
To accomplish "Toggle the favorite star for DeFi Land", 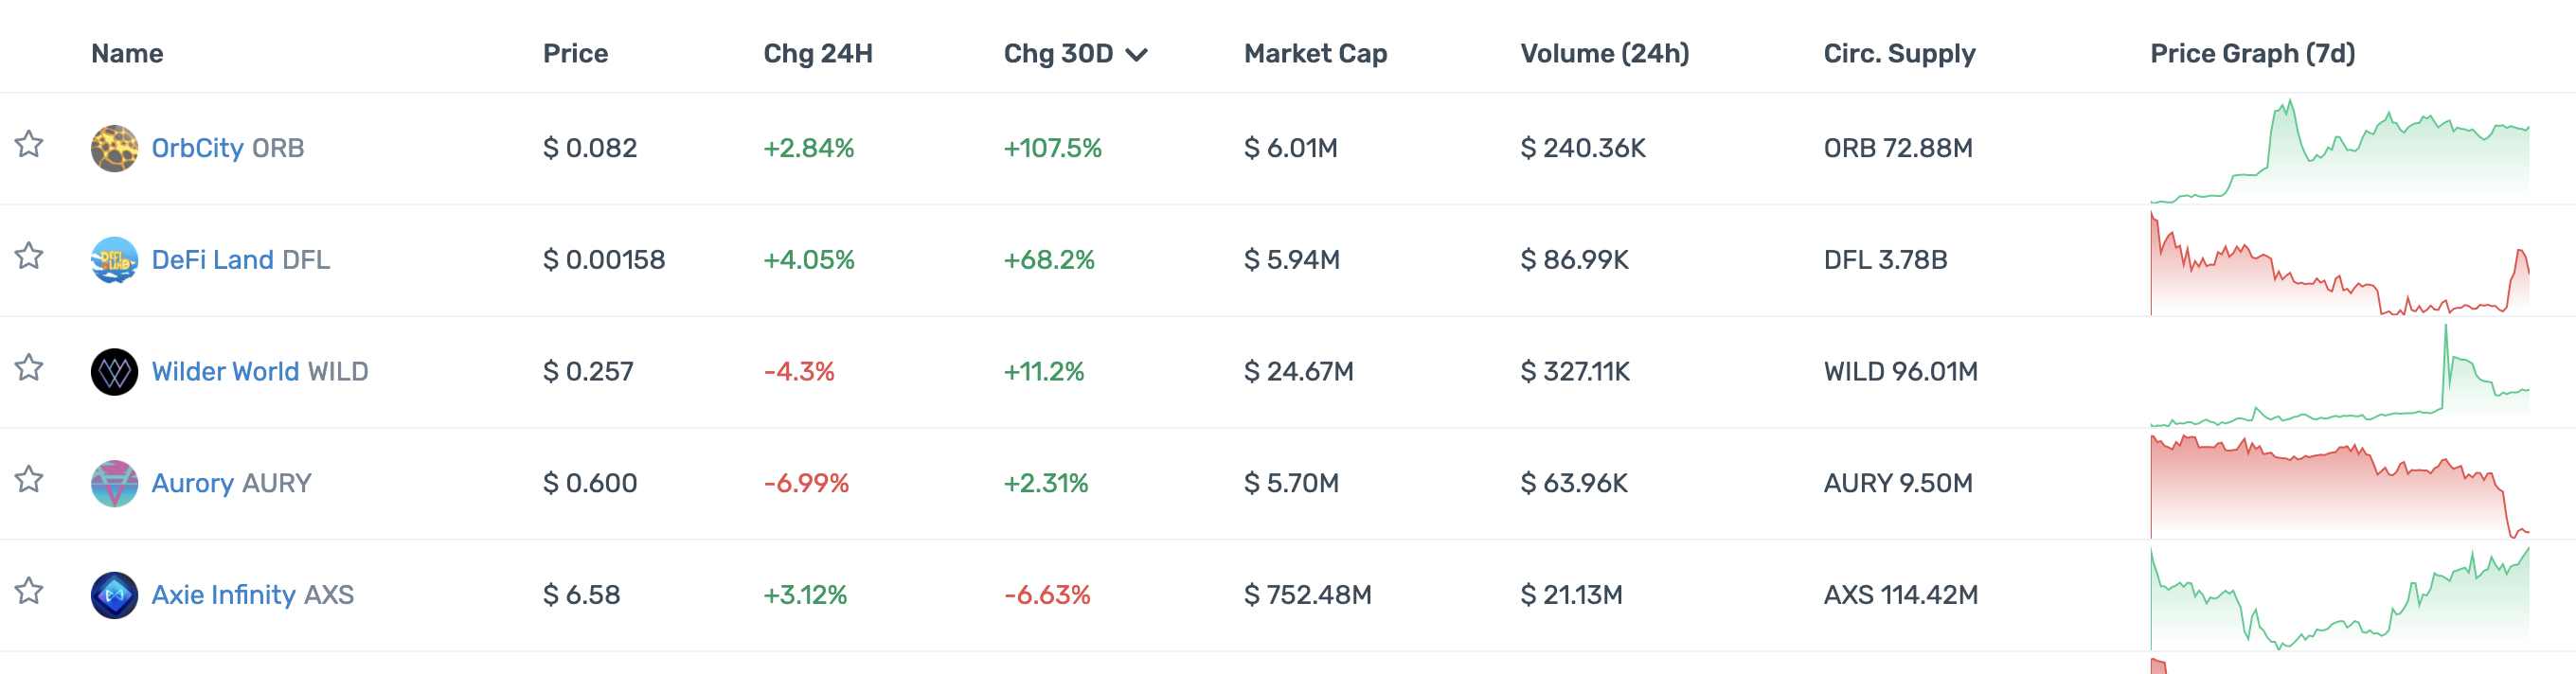I will click(x=29, y=257).
